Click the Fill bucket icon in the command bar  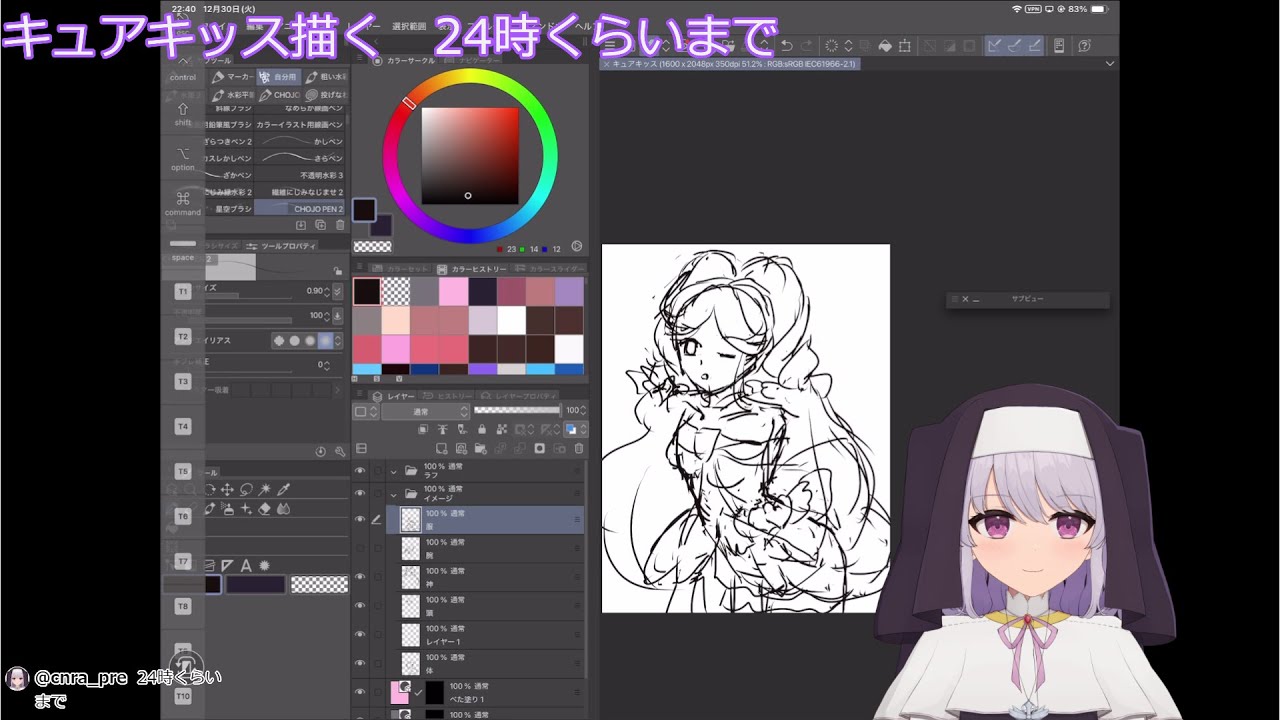(885, 46)
